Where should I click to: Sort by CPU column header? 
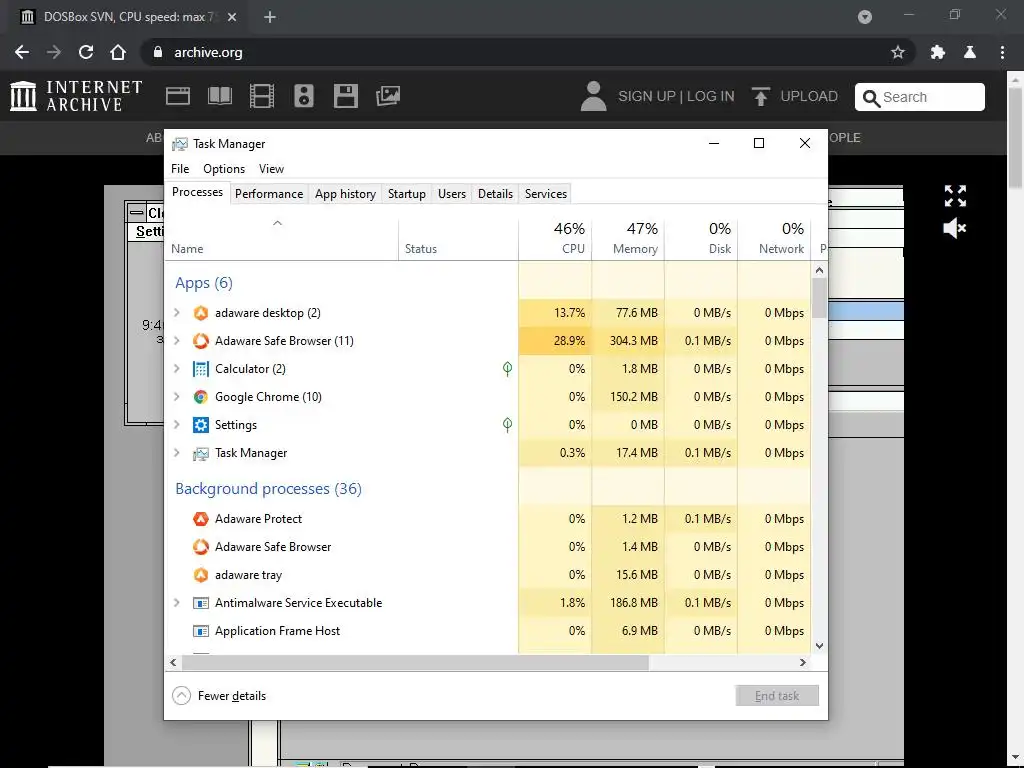click(x=555, y=238)
